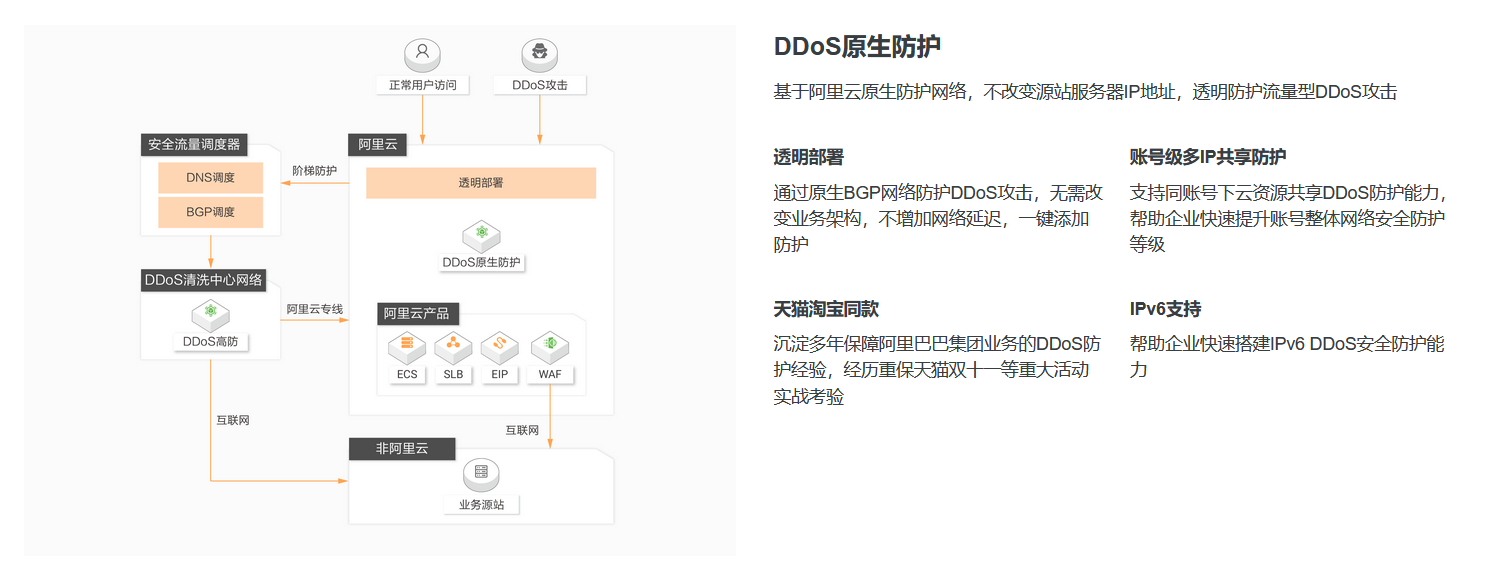Click the DNS调度 box

tap(211, 178)
